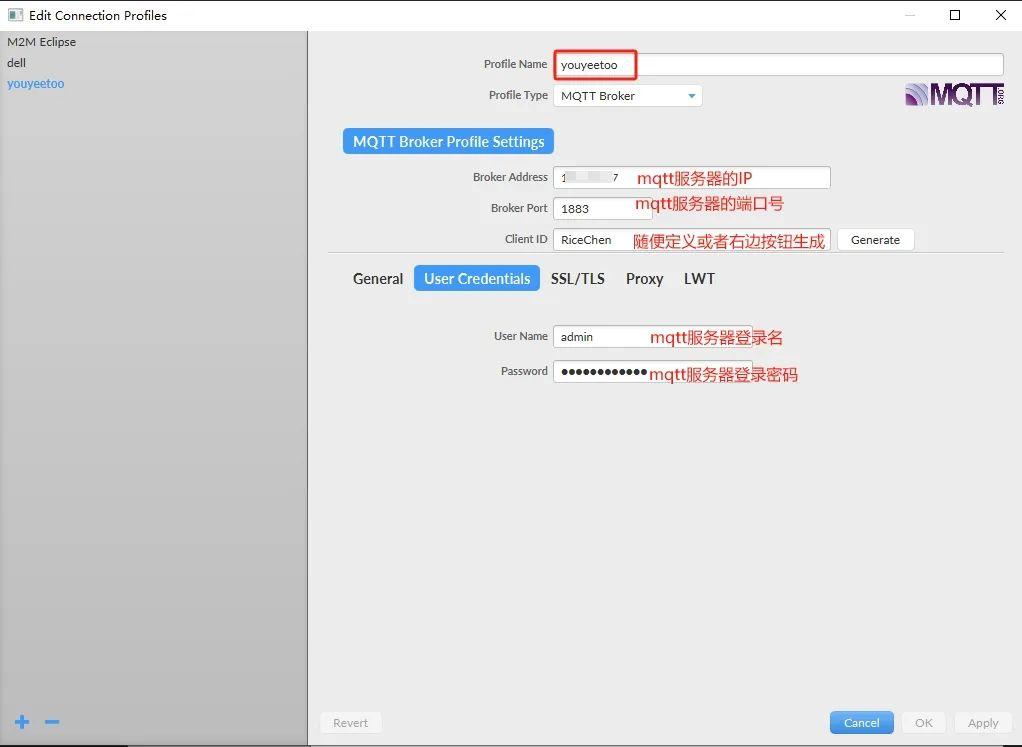Image resolution: width=1022 pixels, height=747 pixels.
Task: Focus the User Name field
Action: (652, 336)
